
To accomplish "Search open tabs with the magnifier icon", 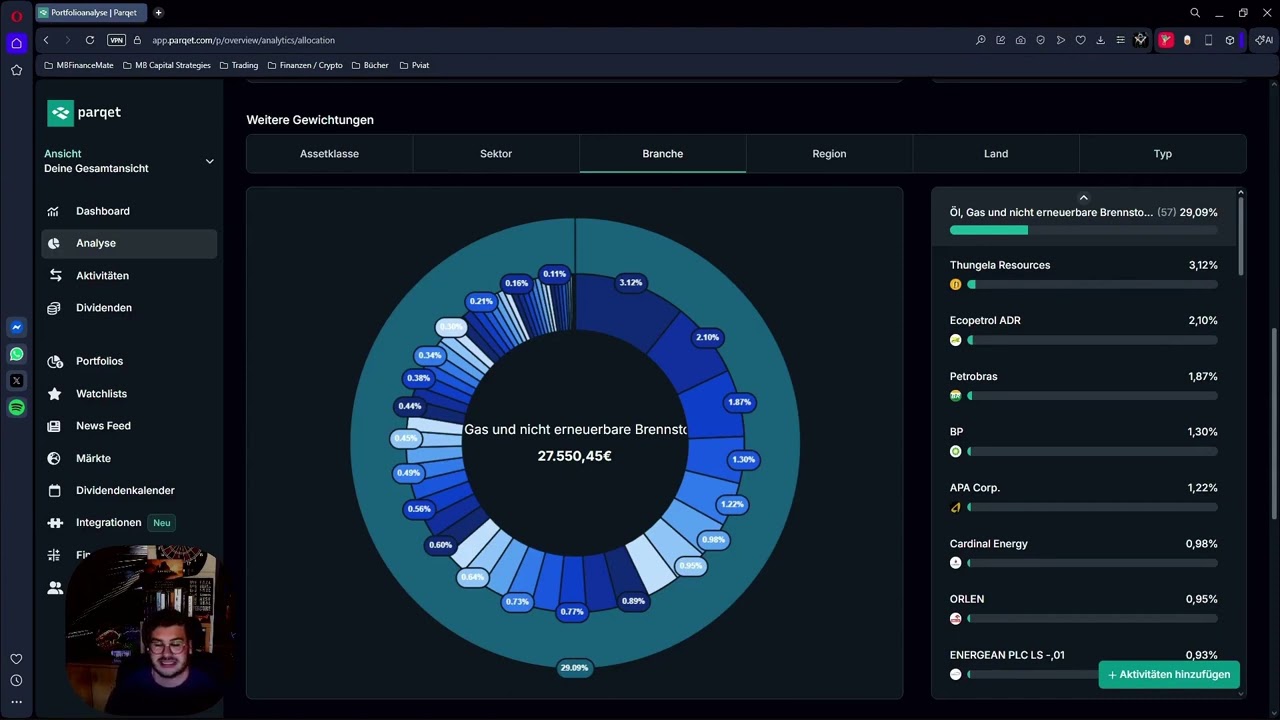I will (x=1195, y=13).
